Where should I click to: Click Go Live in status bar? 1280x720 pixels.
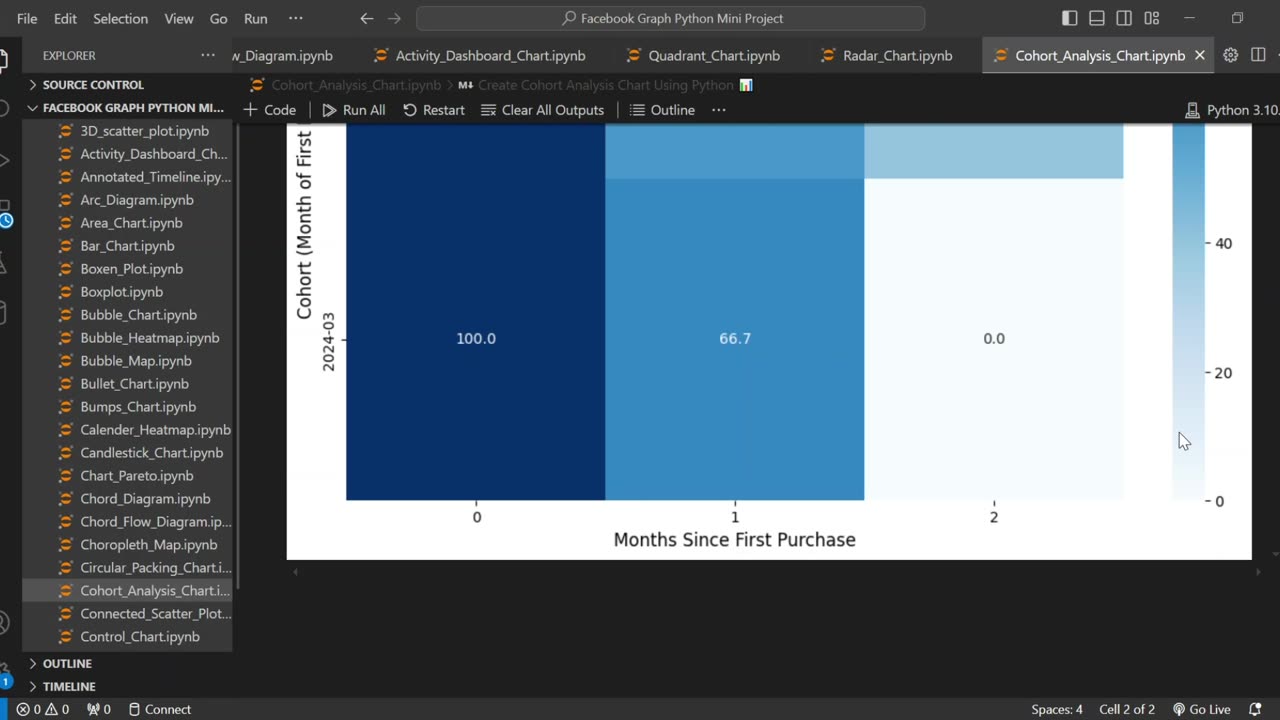[x=1202, y=709]
